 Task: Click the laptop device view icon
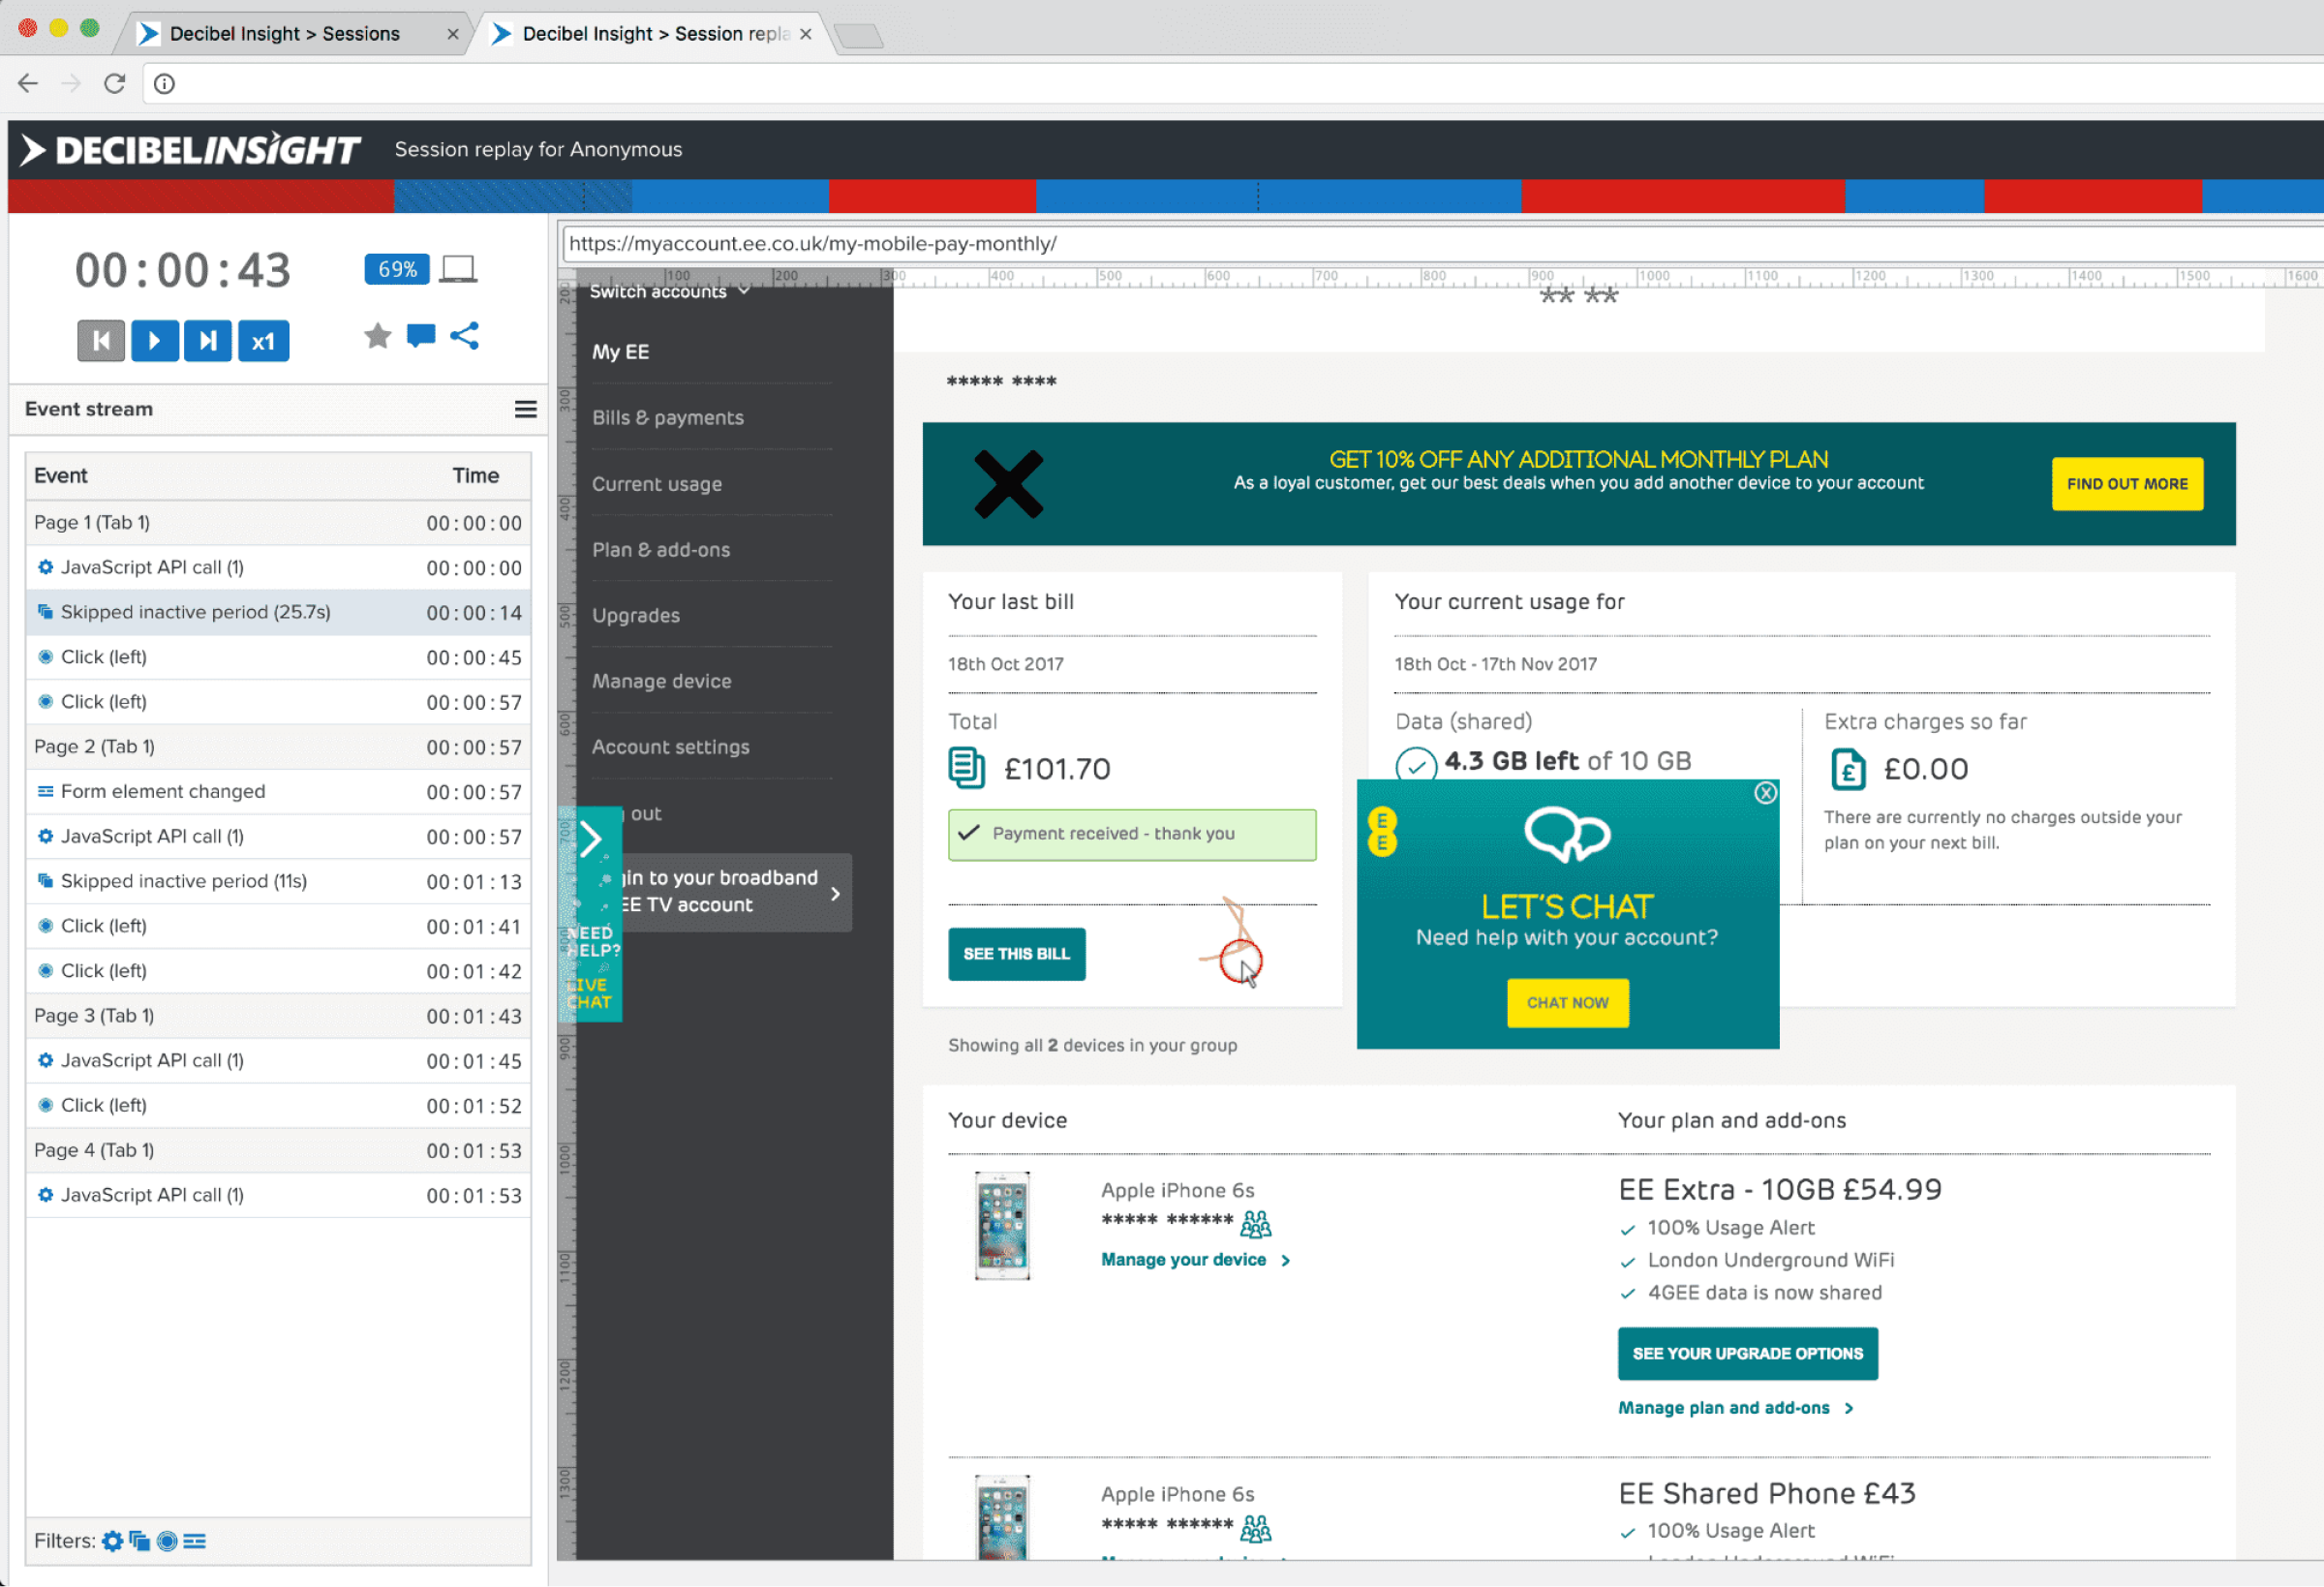tap(458, 269)
